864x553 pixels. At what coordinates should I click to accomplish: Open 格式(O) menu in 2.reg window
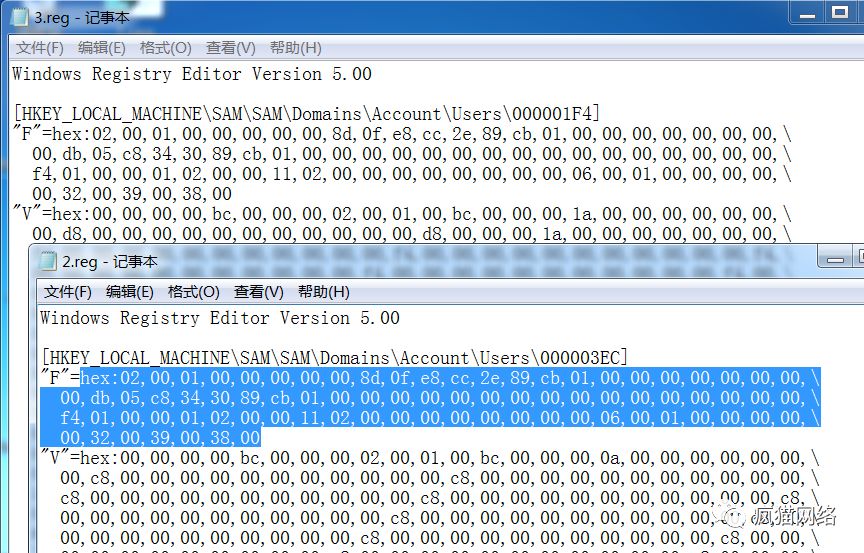point(193,292)
